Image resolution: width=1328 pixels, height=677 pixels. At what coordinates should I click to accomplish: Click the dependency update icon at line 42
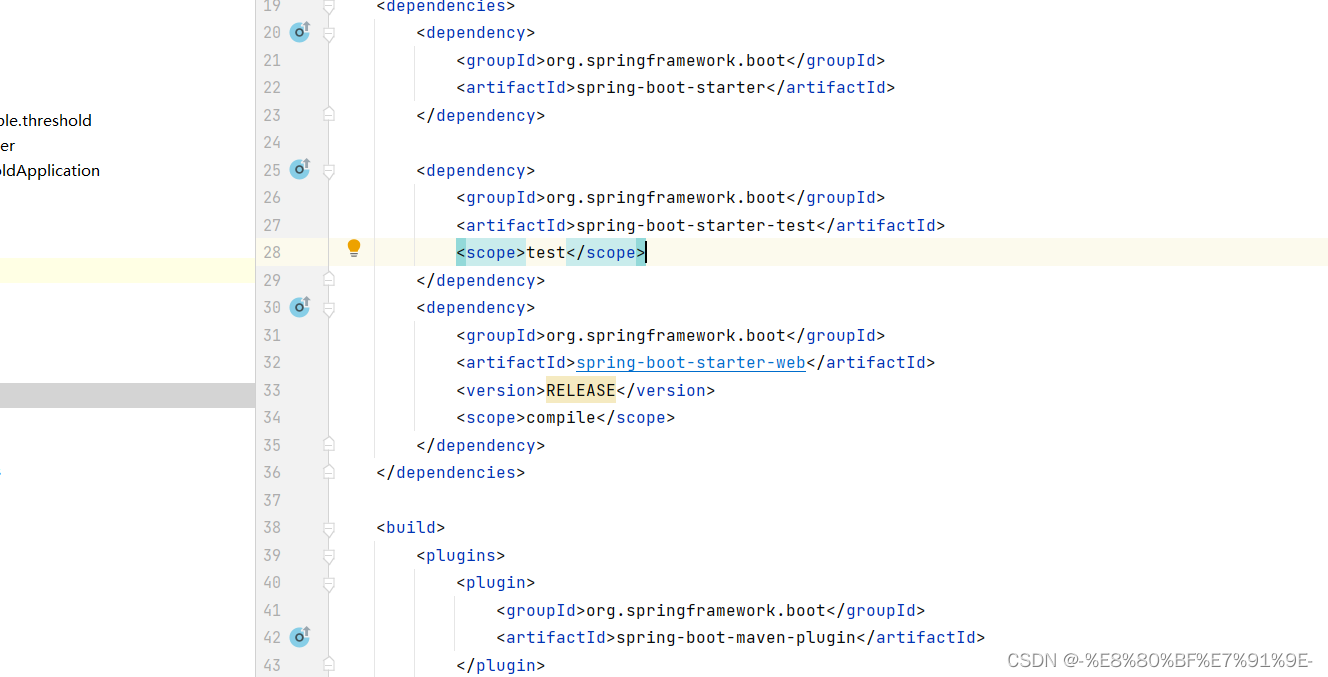[x=299, y=637]
